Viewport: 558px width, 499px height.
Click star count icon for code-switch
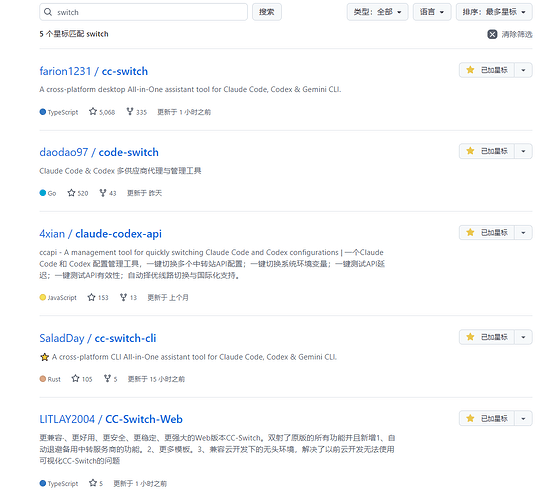(71, 193)
